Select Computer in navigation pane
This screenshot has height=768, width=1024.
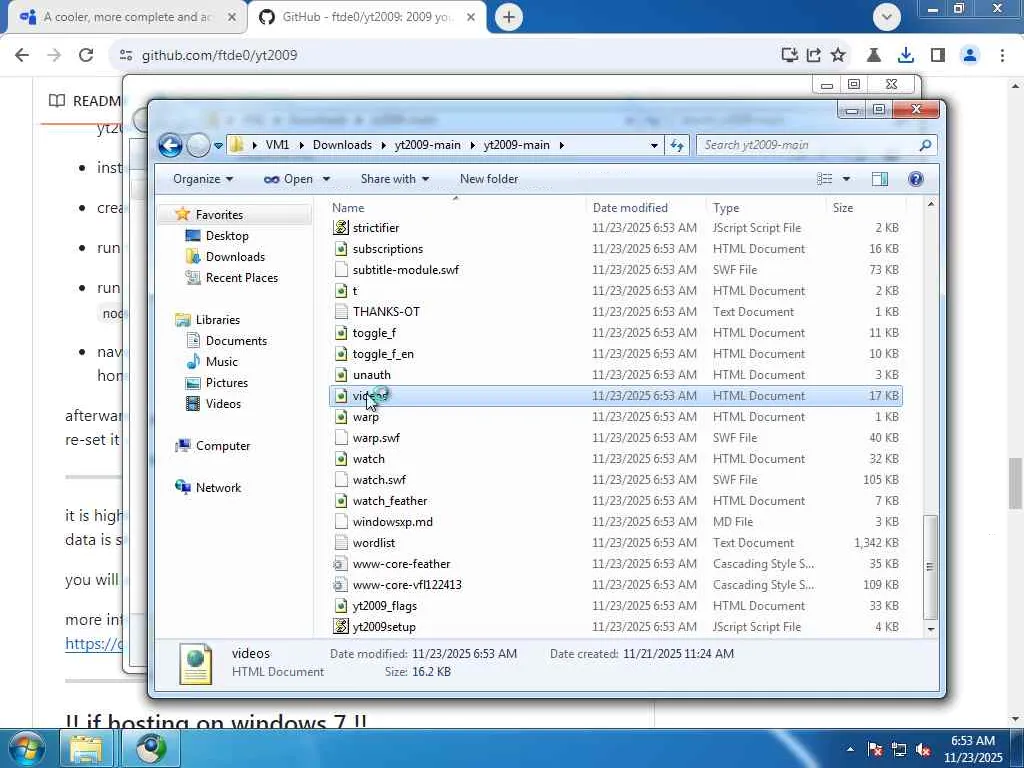(223, 445)
